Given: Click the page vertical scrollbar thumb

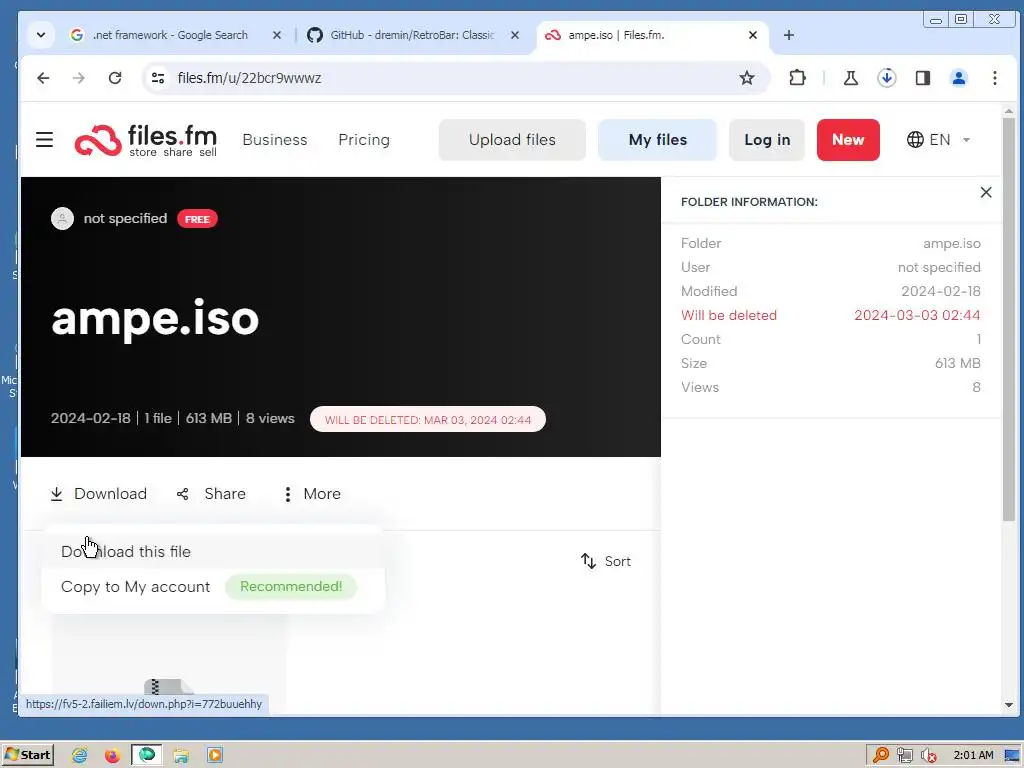Looking at the screenshot, I should click(x=1008, y=319).
